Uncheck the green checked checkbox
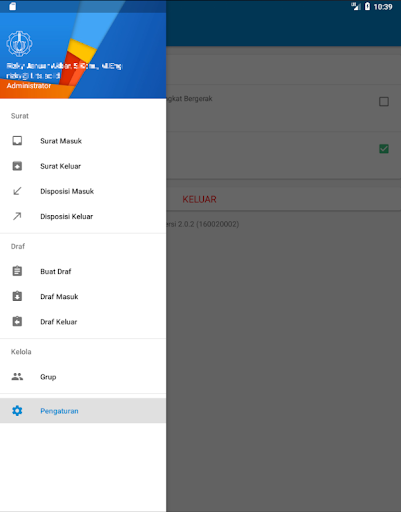The width and height of the screenshot is (401, 512). click(x=384, y=149)
